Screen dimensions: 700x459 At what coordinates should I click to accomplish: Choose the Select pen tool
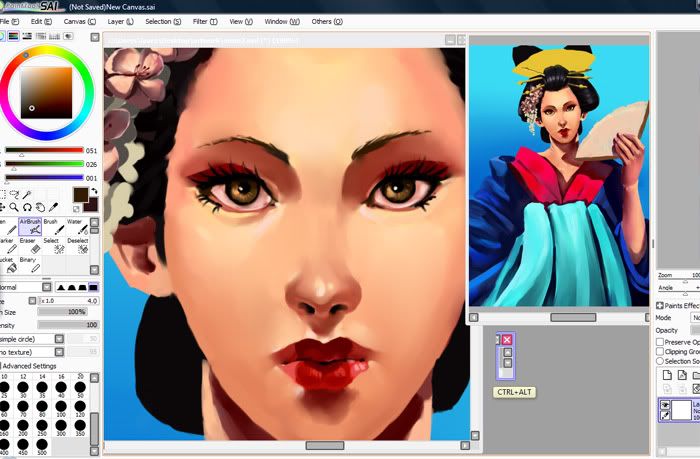(54, 246)
